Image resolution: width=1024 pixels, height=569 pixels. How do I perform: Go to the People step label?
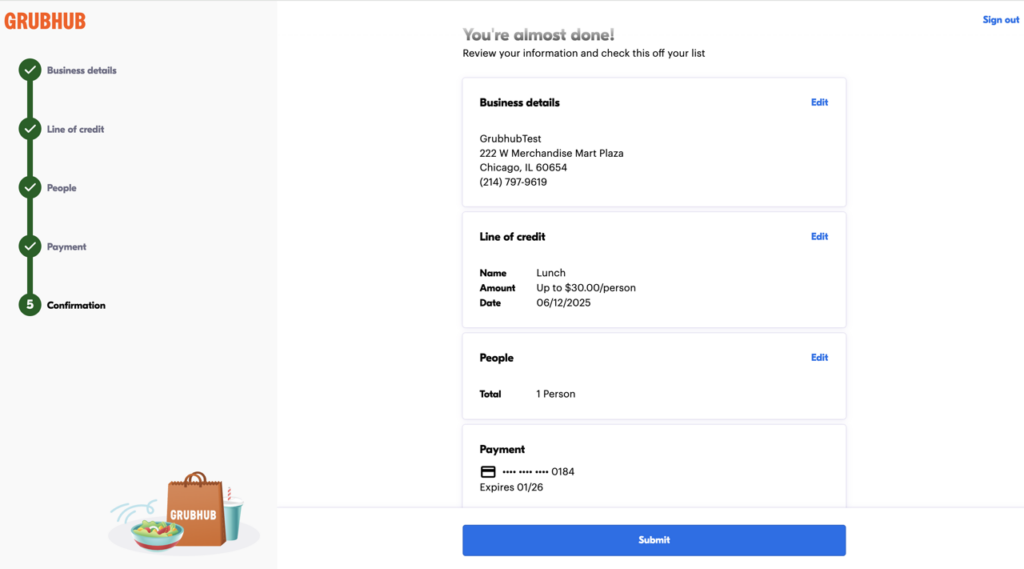coord(62,188)
